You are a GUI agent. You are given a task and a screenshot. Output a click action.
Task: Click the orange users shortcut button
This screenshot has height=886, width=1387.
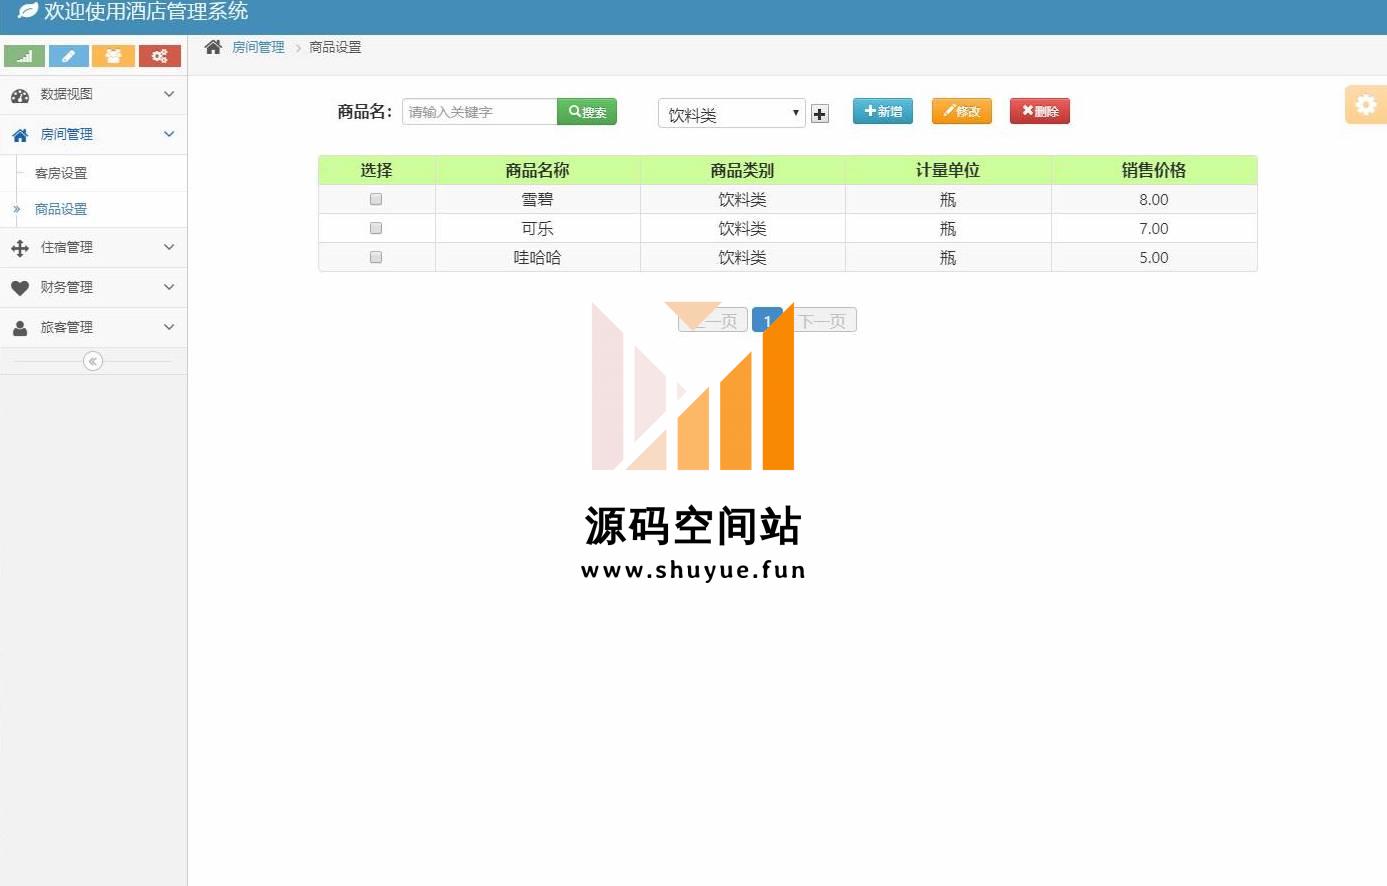[114, 56]
